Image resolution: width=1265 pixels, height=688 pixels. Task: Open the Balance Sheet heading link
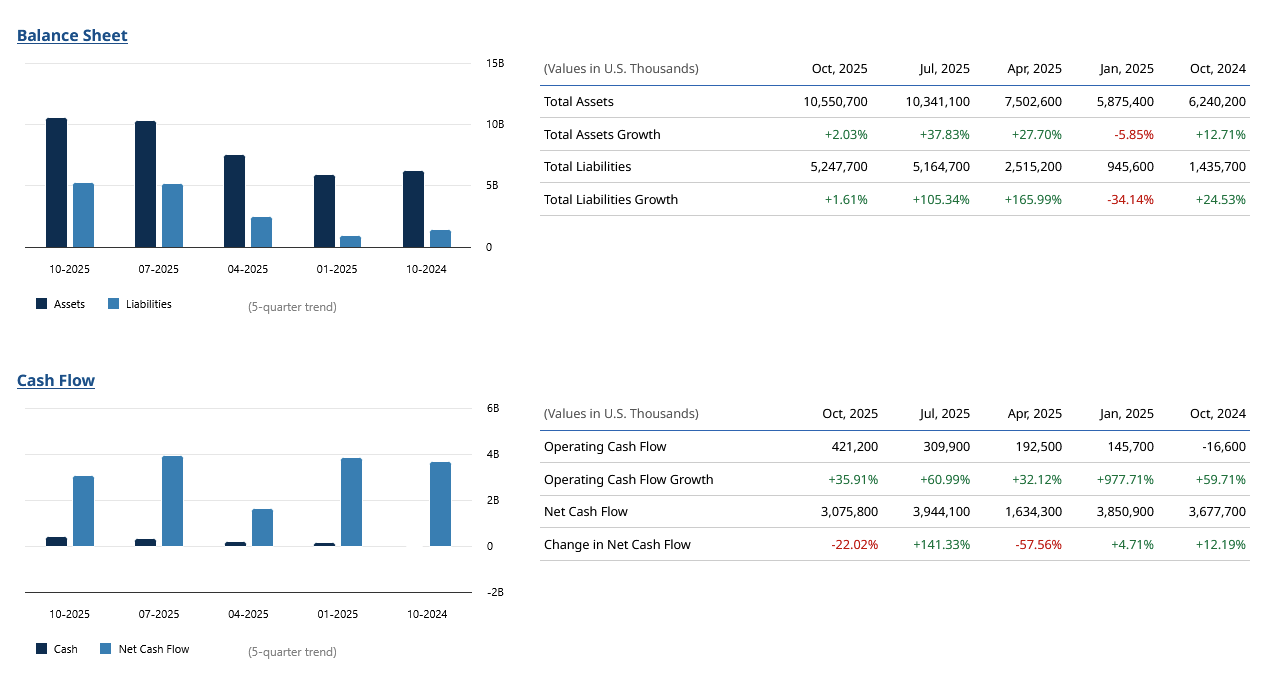point(72,36)
